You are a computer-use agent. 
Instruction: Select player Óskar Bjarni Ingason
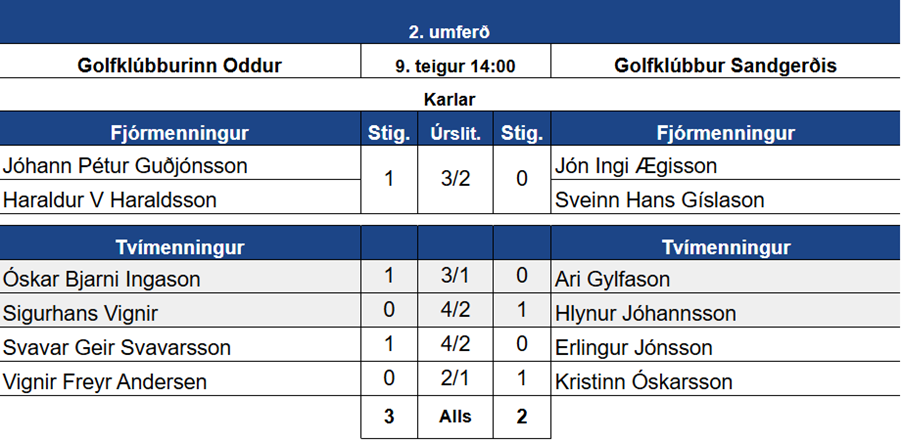[x=102, y=279]
